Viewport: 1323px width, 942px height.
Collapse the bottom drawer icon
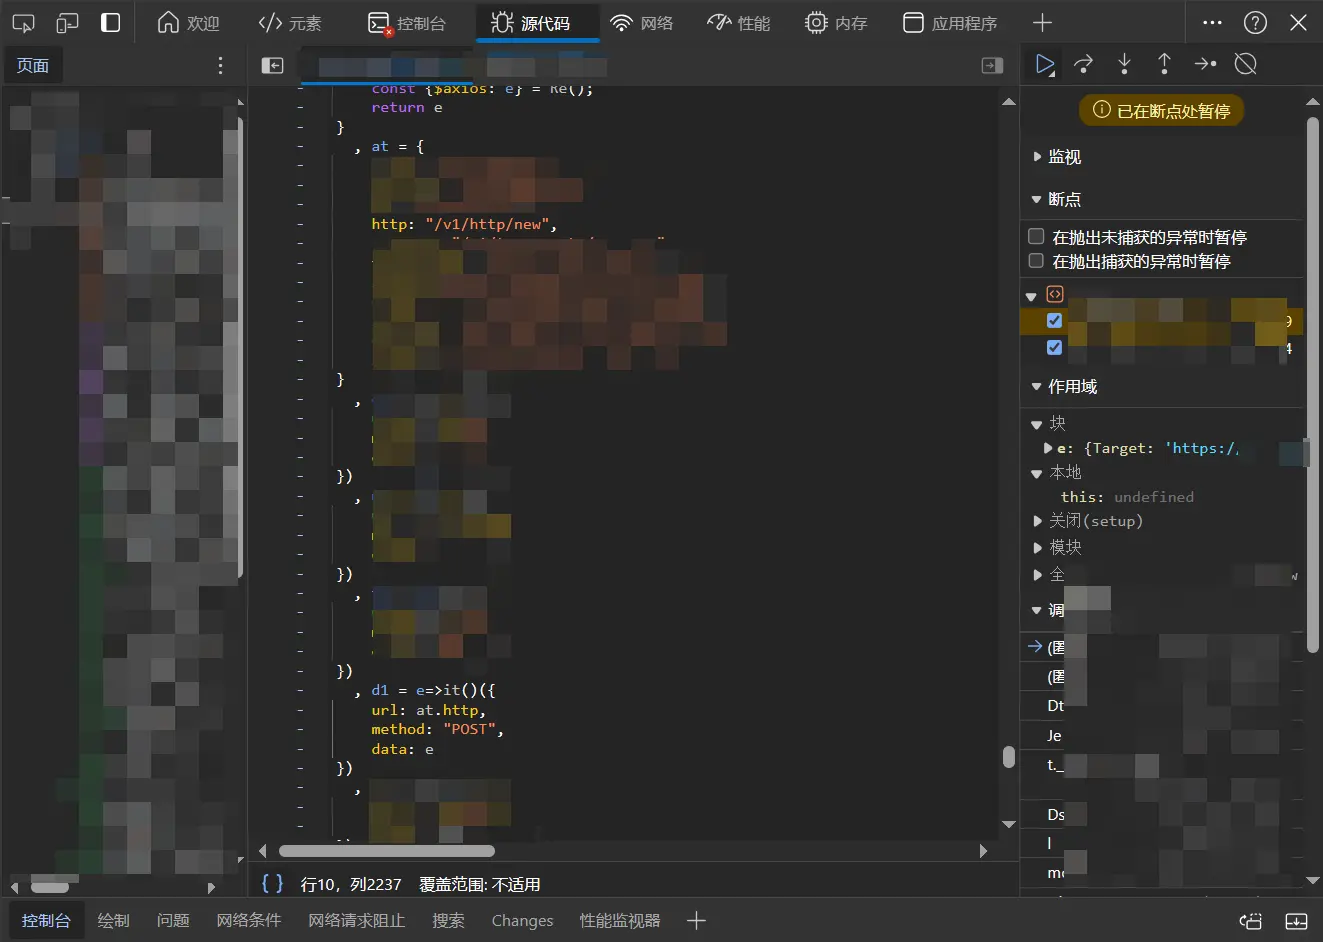tap(1296, 921)
